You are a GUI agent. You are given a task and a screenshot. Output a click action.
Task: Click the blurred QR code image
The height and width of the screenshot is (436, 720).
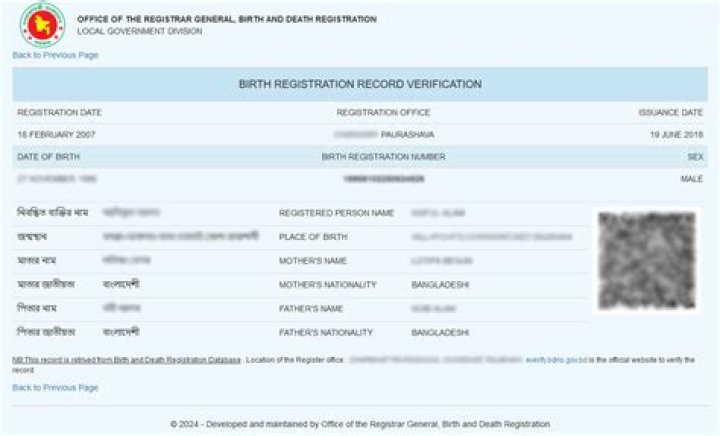point(645,261)
